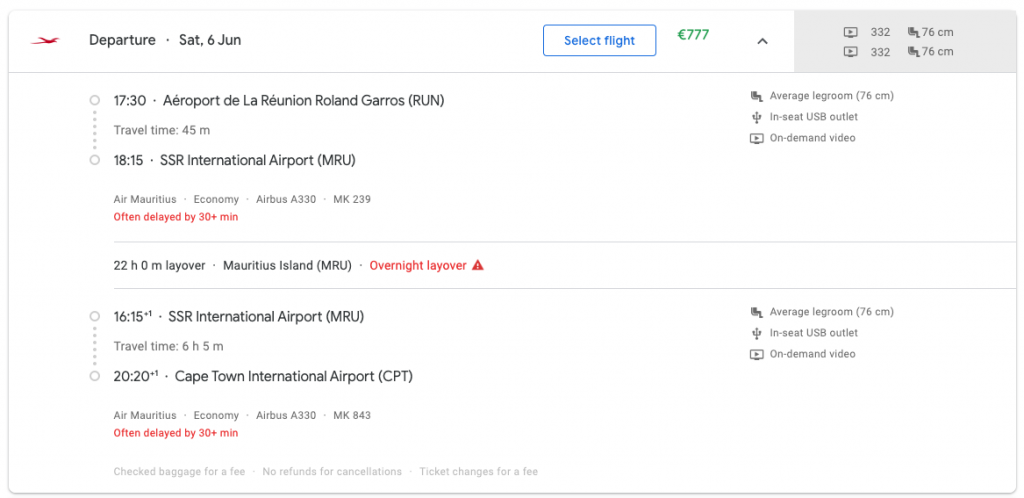Click legroom seat icon for flight MK 843

pyautogui.click(x=757, y=312)
